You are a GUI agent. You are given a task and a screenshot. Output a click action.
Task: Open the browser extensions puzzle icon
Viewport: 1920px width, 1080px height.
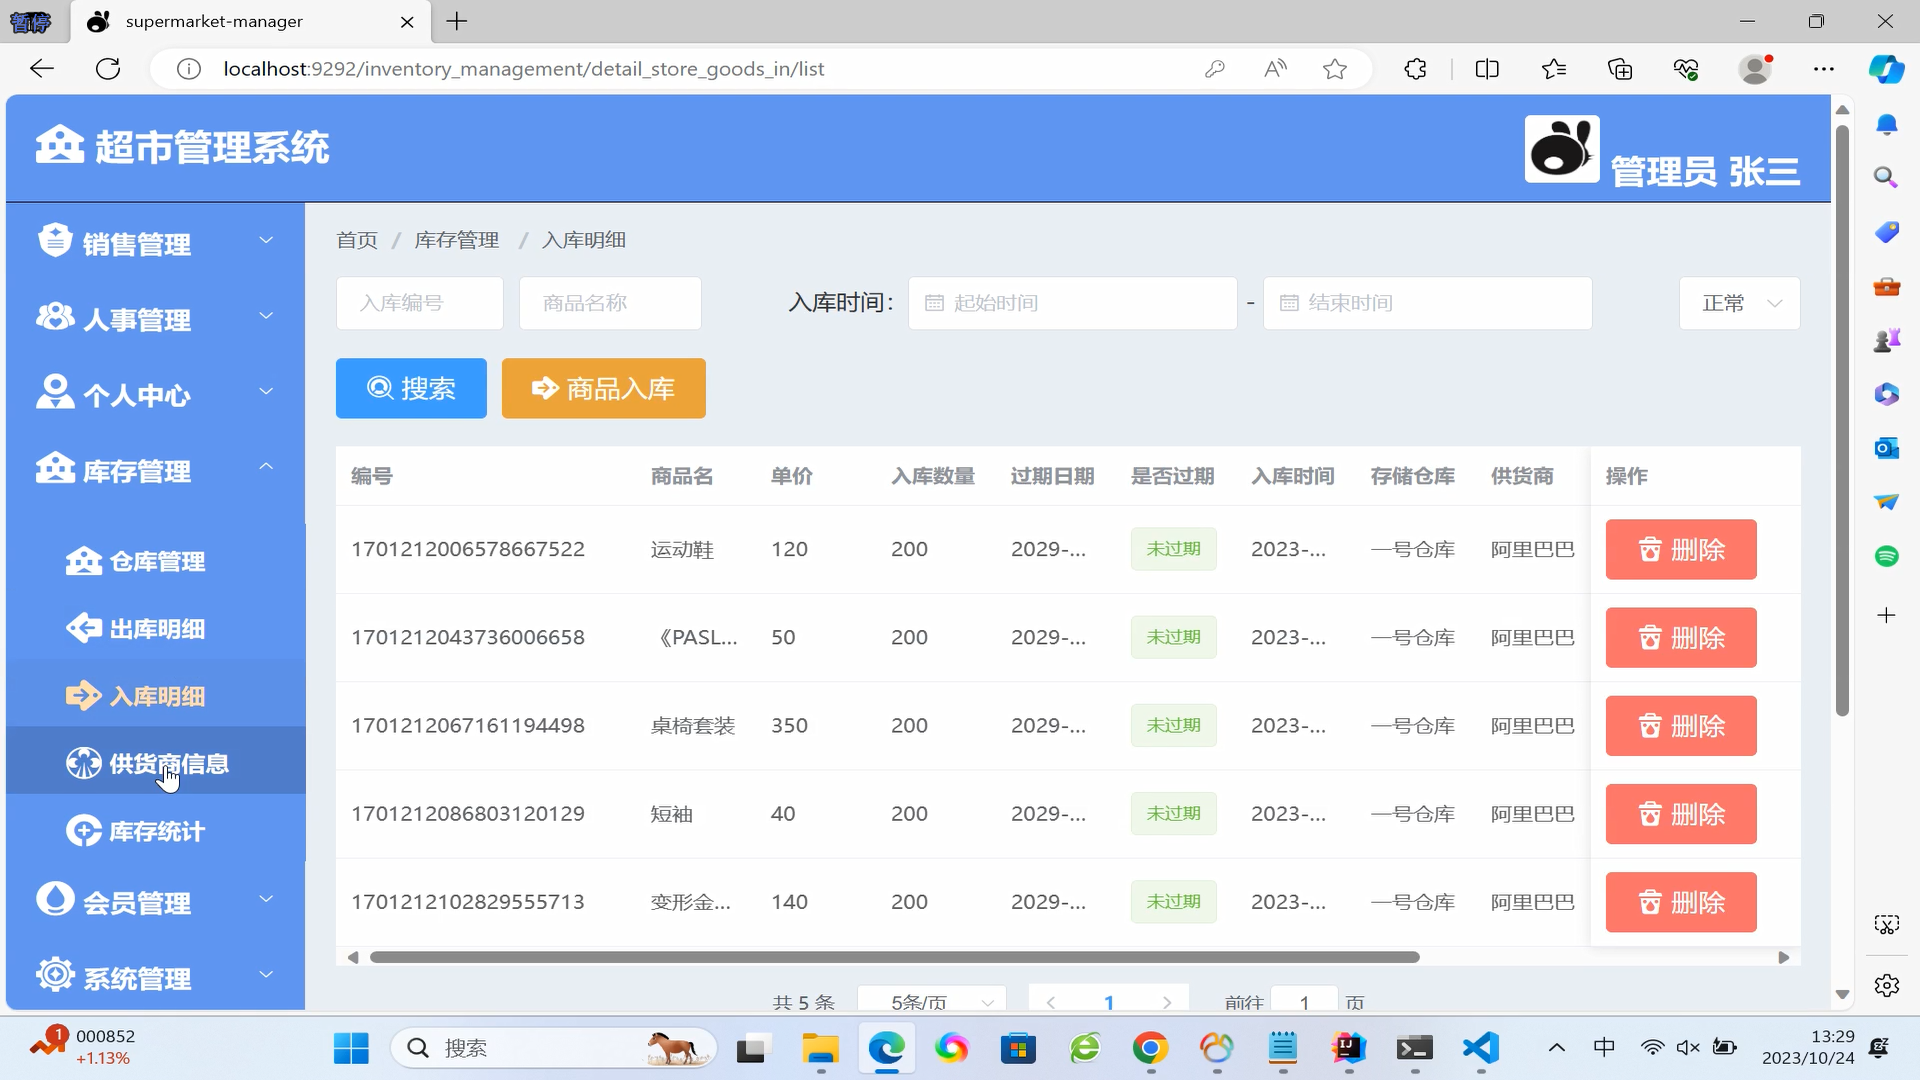1415,69
